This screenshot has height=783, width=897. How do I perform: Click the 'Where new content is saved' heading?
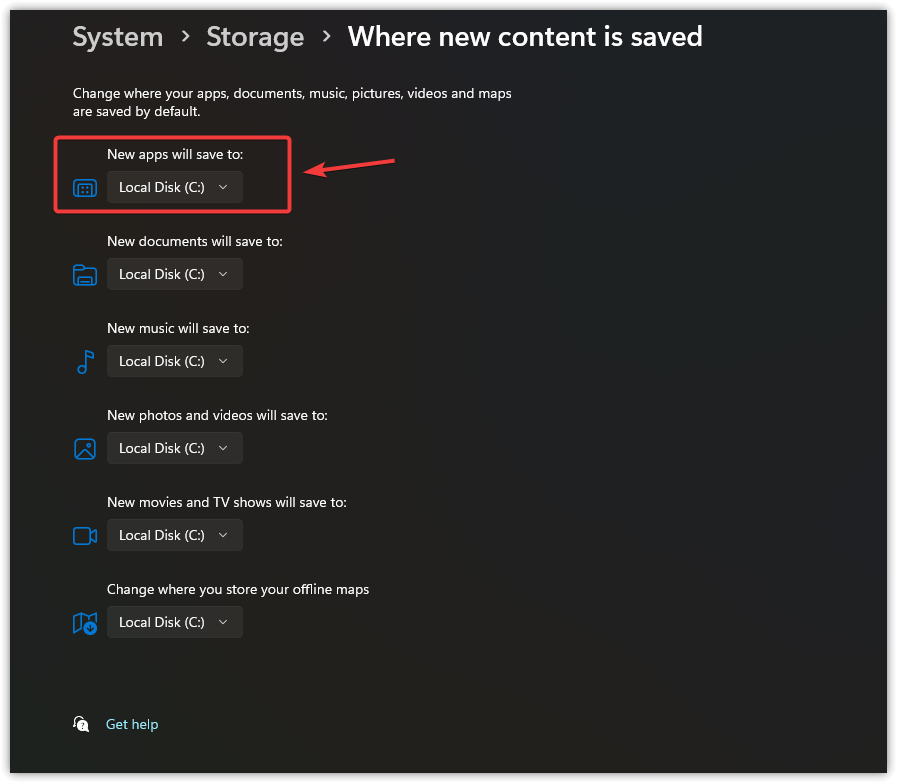point(525,37)
